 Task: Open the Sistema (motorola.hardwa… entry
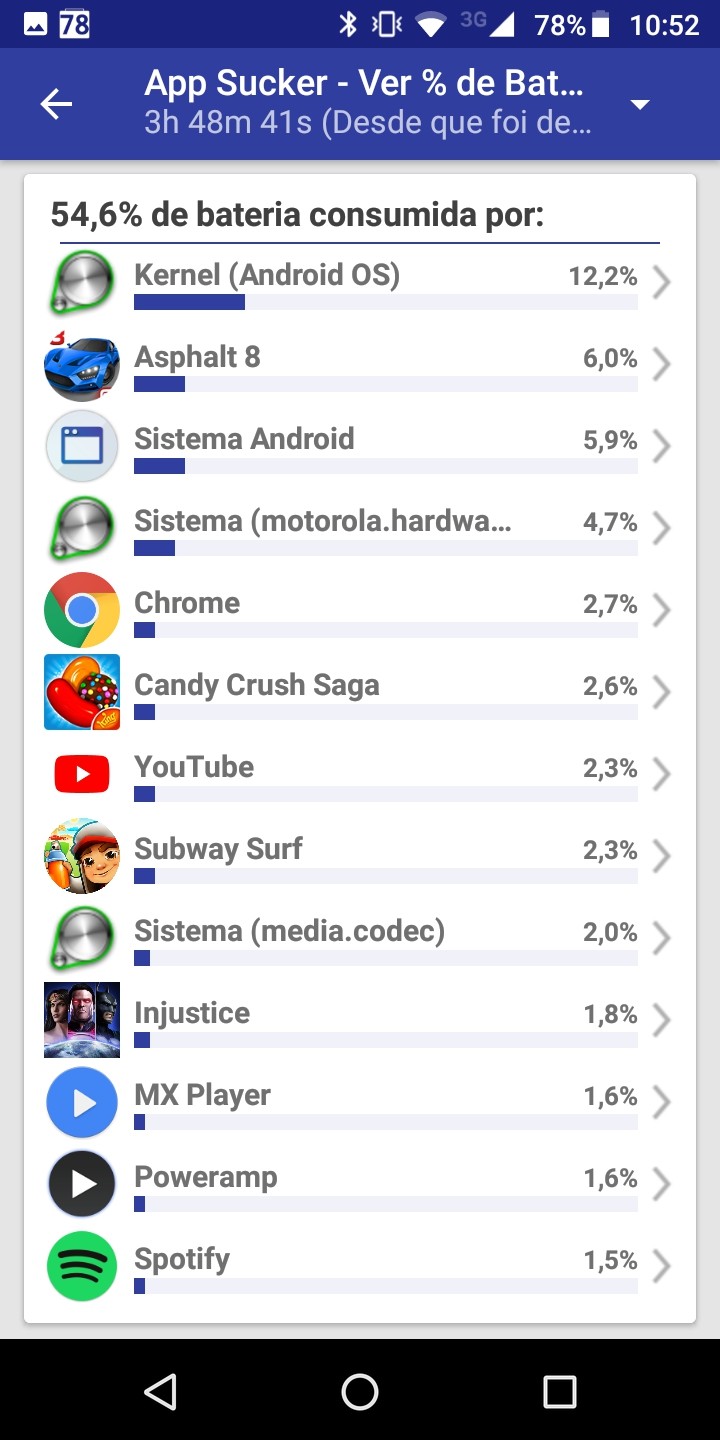(x=322, y=522)
